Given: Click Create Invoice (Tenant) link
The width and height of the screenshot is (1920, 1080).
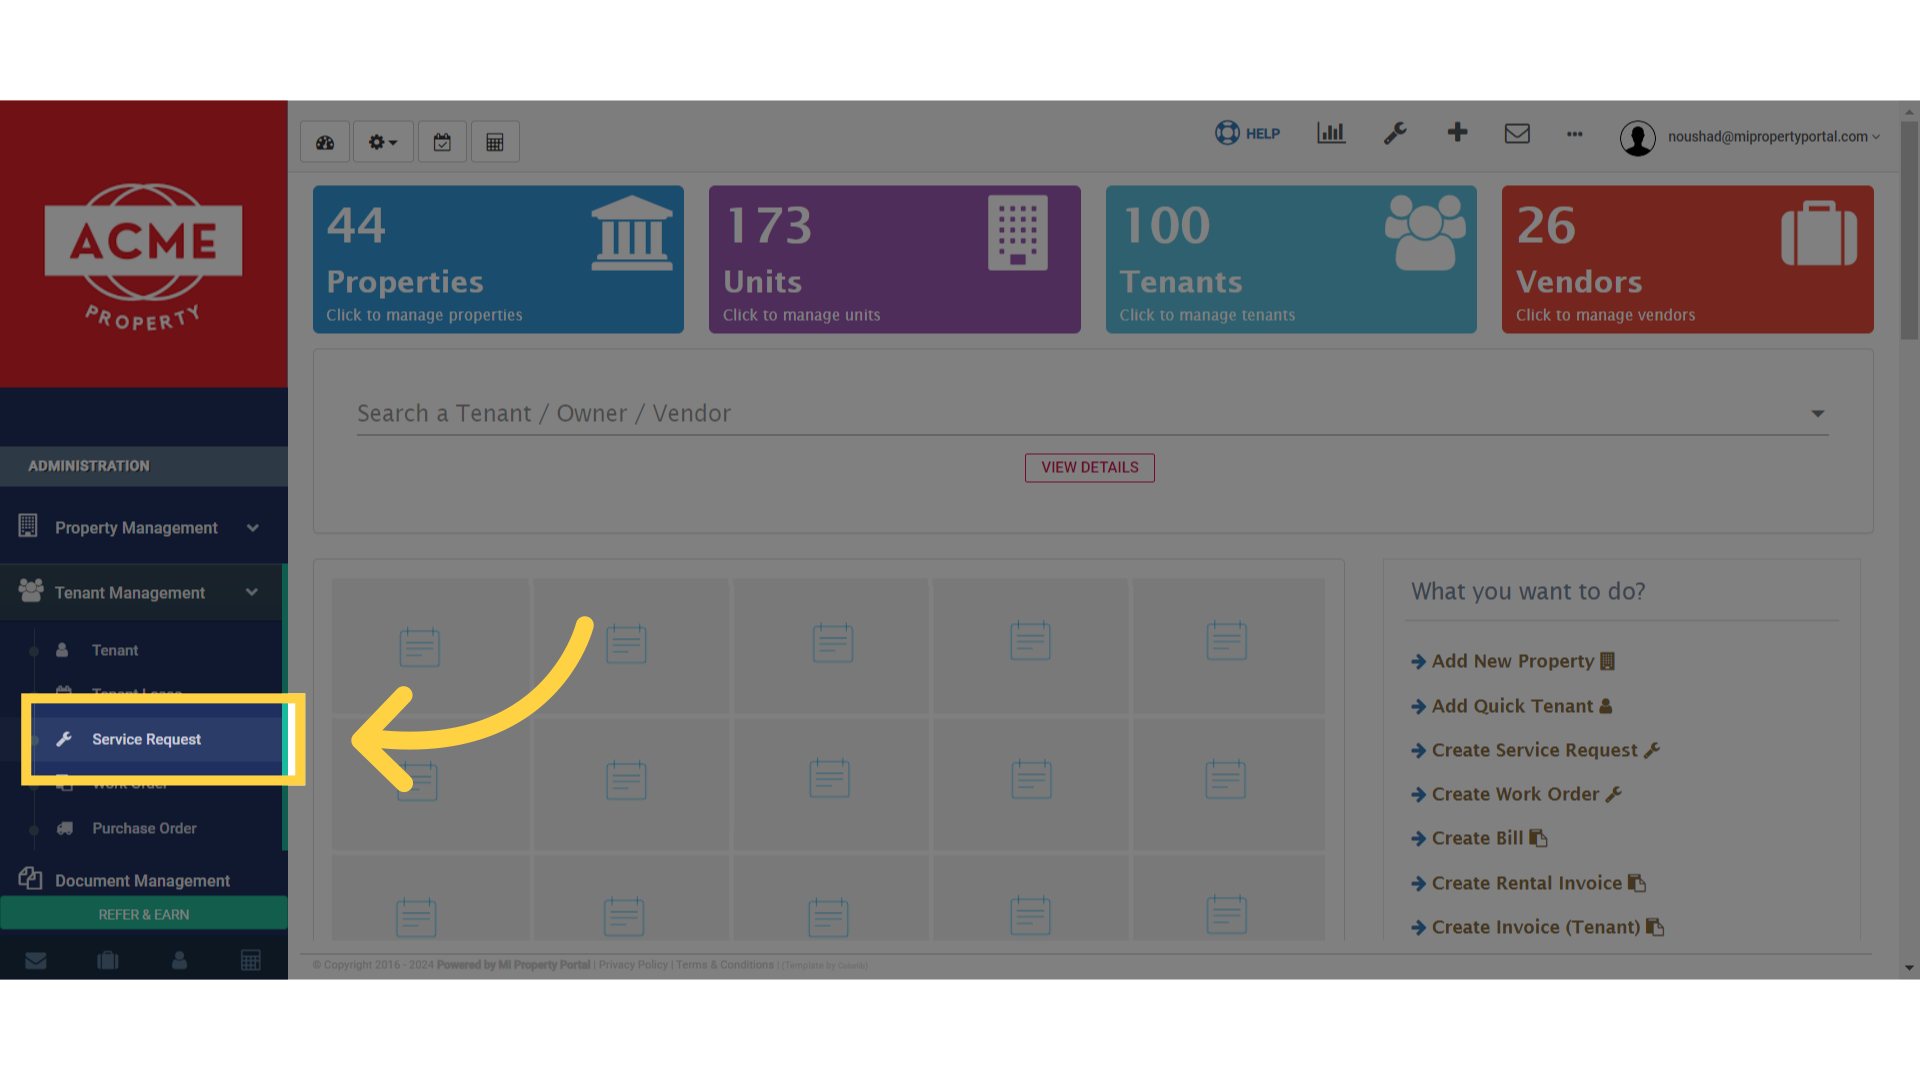Looking at the screenshot, I should (x=1537, y=927).
